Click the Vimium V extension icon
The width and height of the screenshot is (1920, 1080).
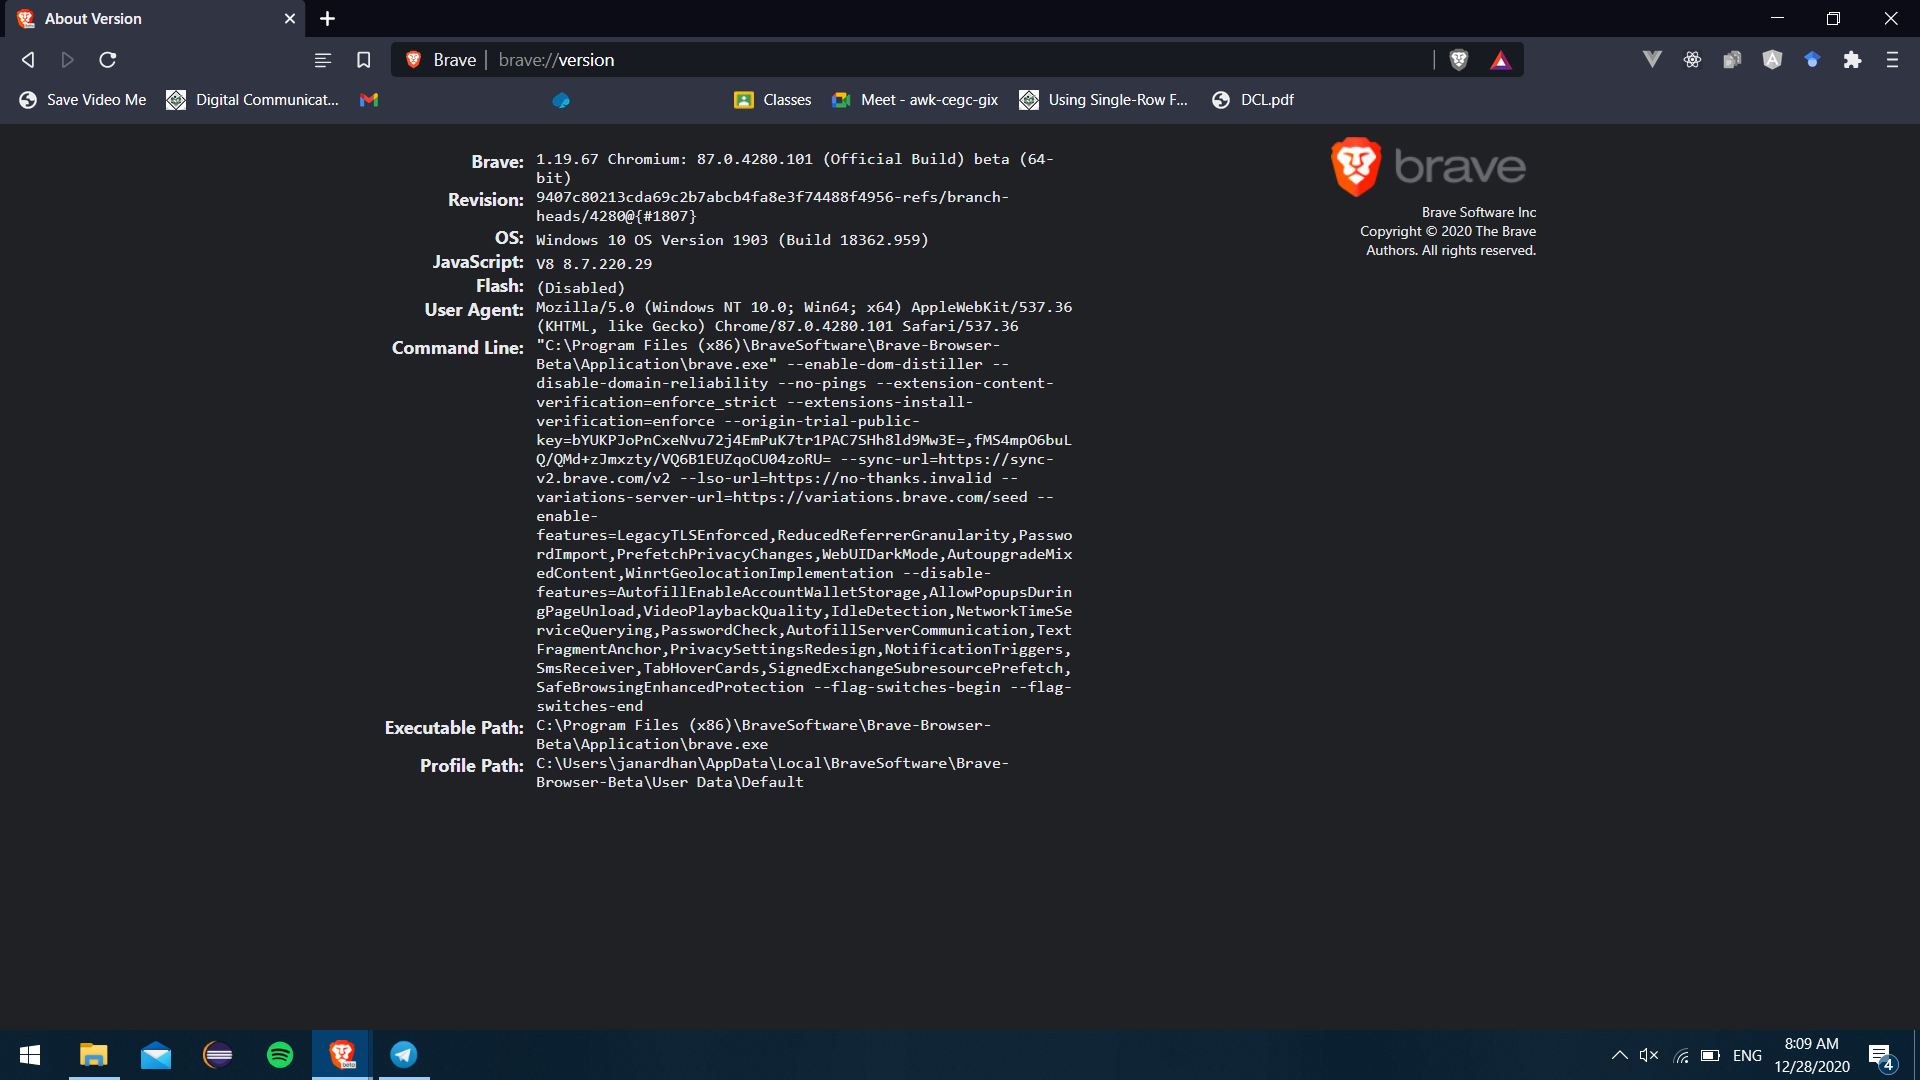pos(1652,60)
